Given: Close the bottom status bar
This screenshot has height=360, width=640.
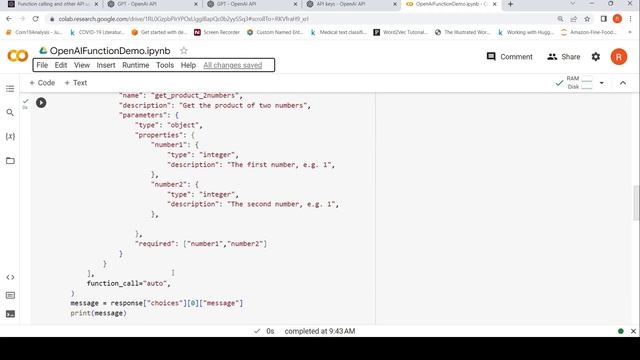Looking at the screenshot, I should point(633,331).
